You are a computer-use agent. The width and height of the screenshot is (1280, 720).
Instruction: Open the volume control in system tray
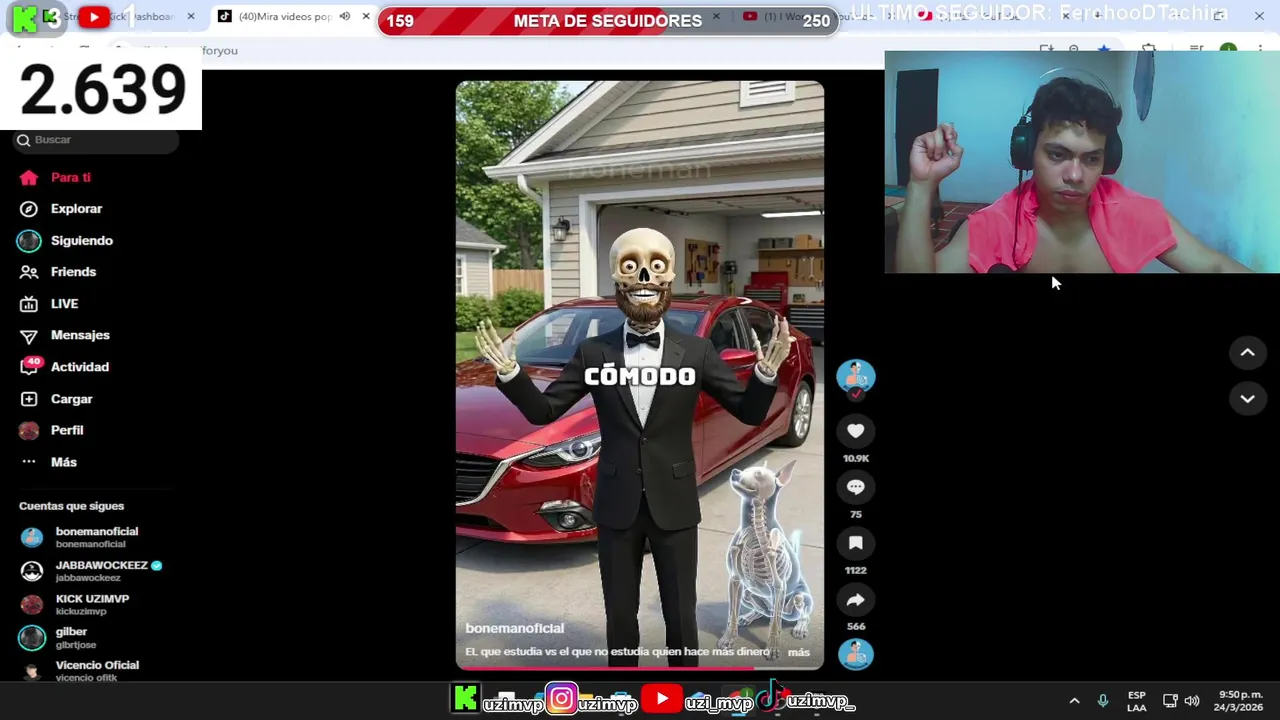tap(1192, 701)
